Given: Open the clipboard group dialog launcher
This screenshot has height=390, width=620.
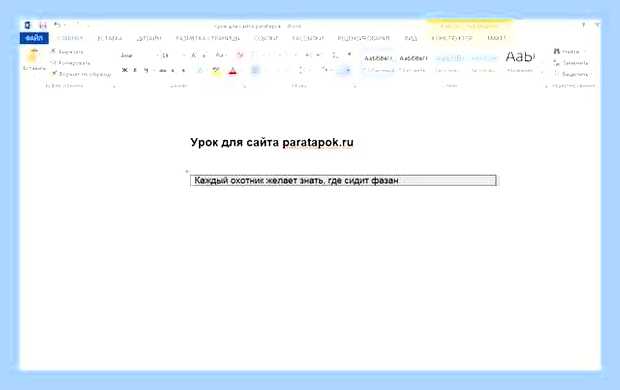Looking at the screenshot, I should [114, 86].
